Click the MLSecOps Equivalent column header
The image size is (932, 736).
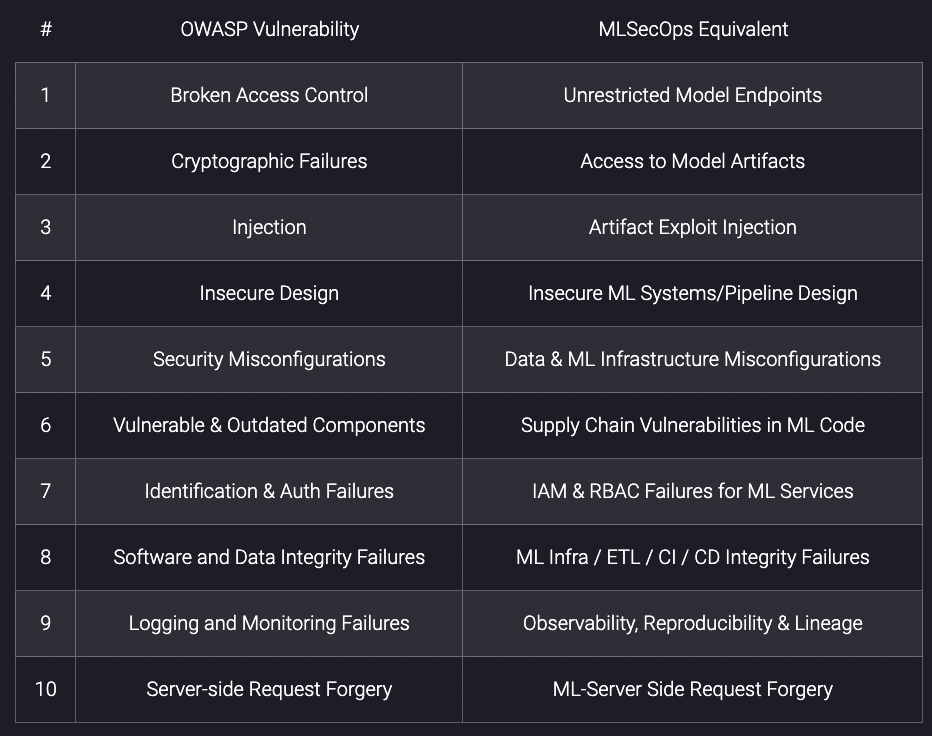coord(692,29)
